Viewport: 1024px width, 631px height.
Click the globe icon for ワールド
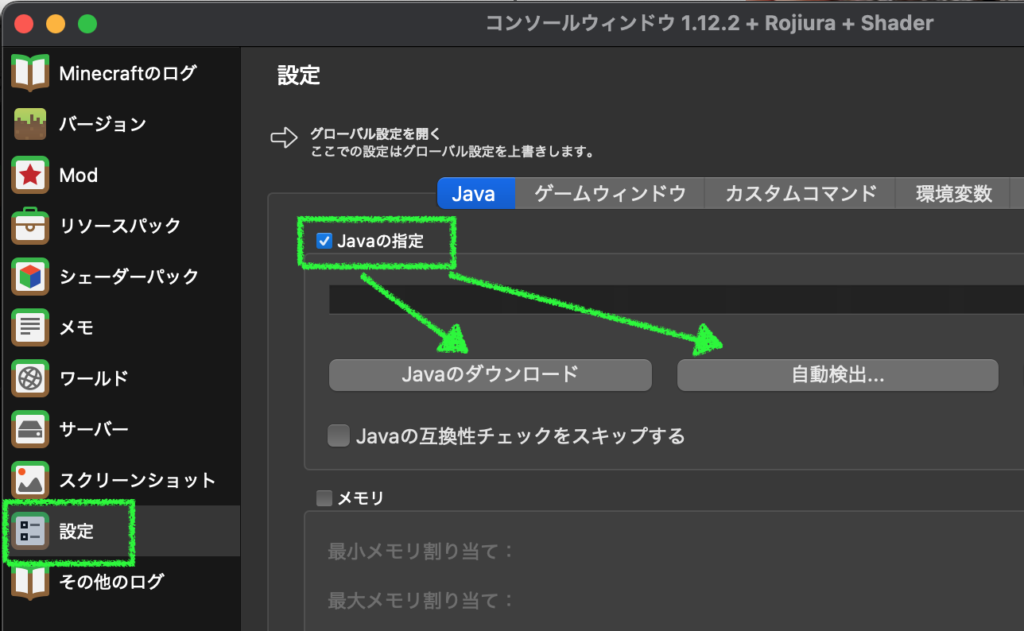30,378
